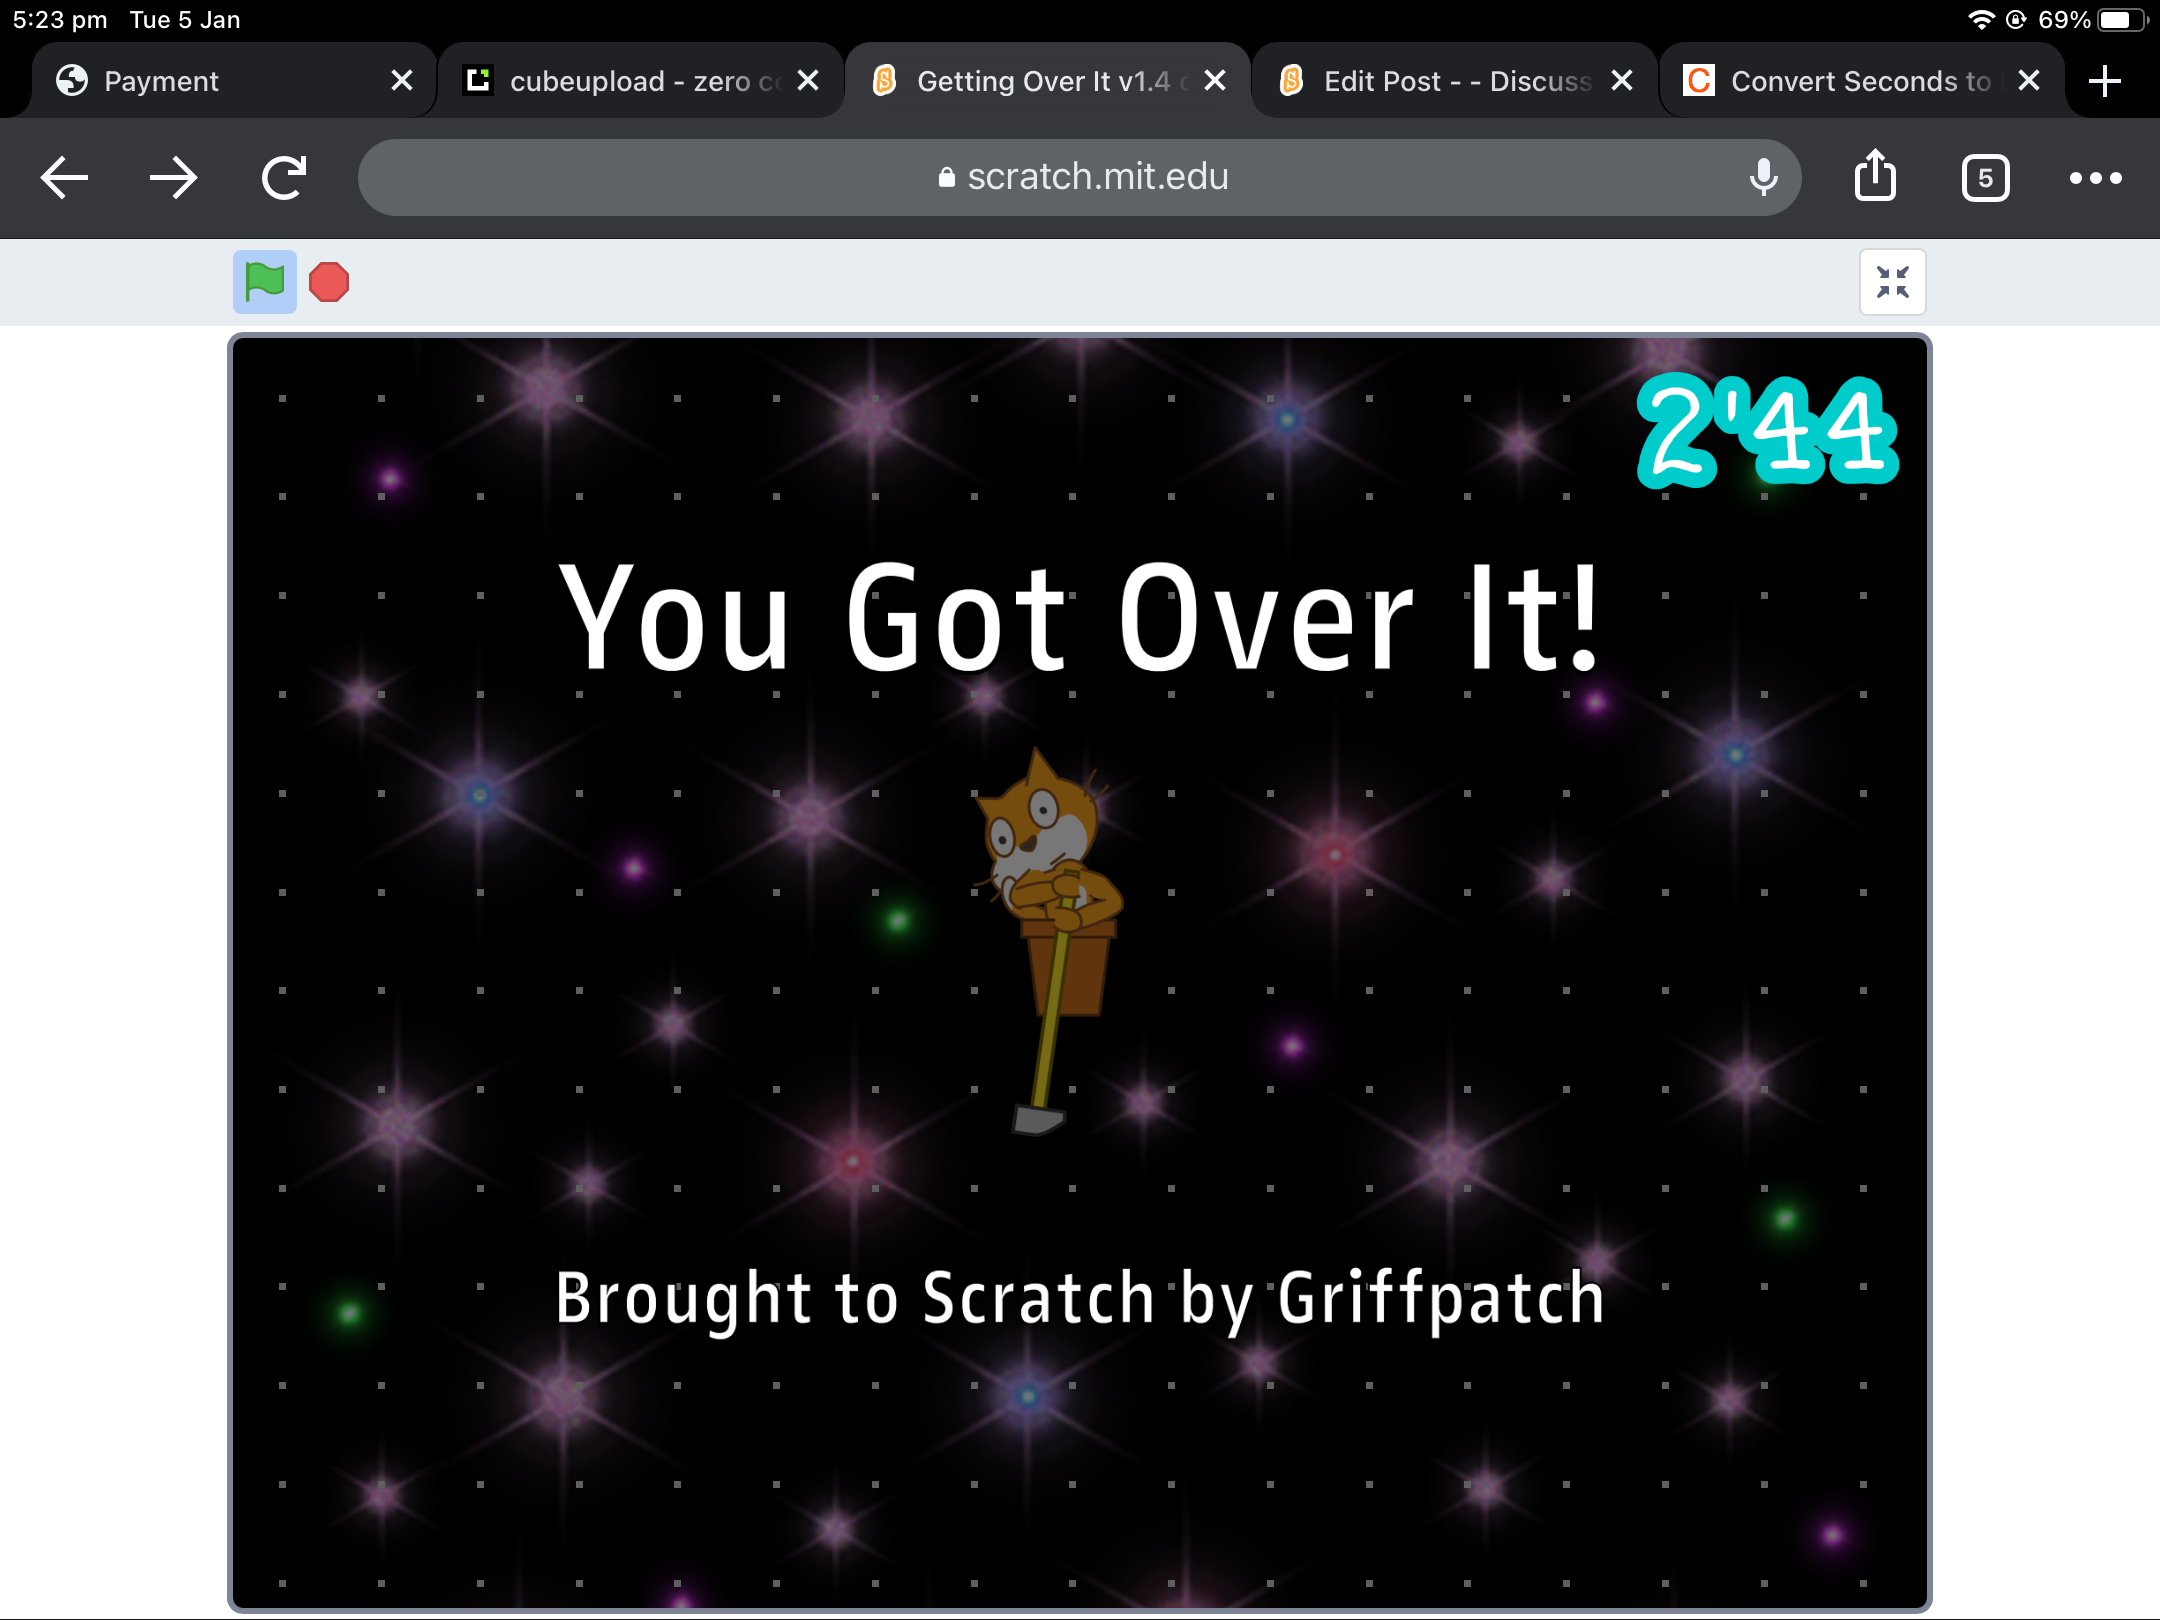Click the three-dot browser menu button
Image resolution: width=2160 pixels, height=1620 pixels.
click(2097, 175)
